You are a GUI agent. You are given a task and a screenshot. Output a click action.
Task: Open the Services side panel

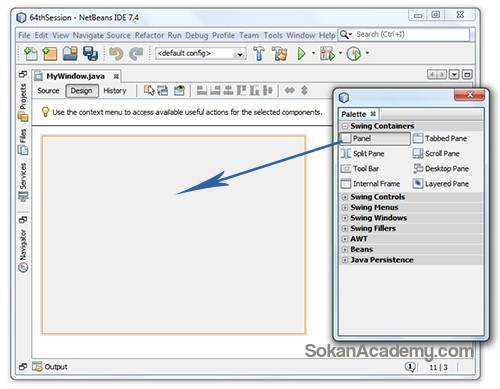pos(23,182)
